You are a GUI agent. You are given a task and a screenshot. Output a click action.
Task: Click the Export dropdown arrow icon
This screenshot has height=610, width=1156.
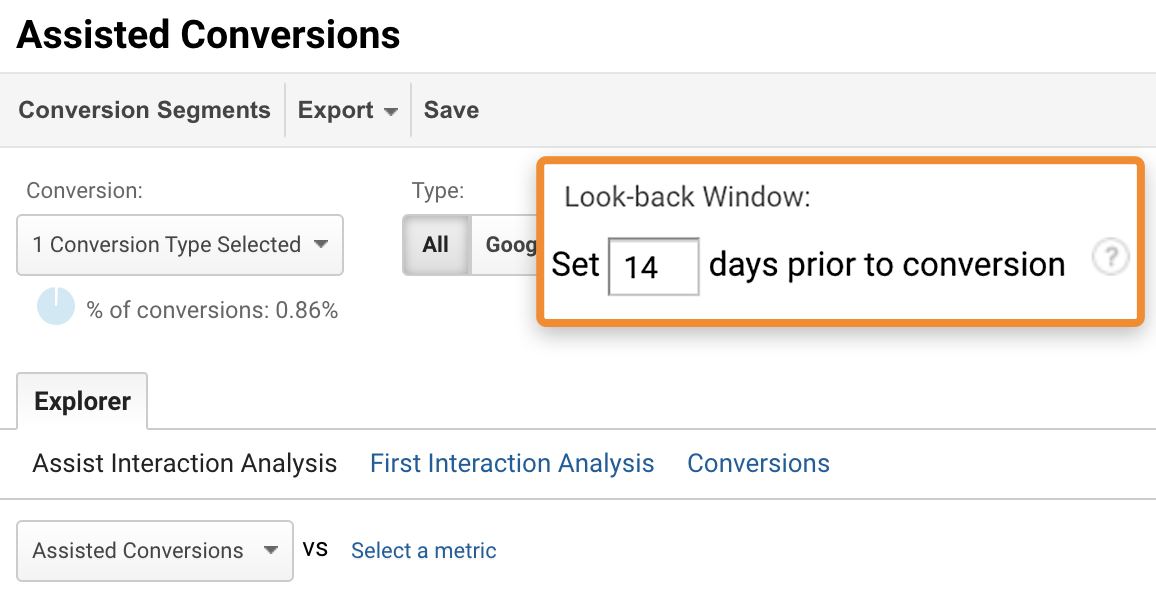[x=390, y=110]
